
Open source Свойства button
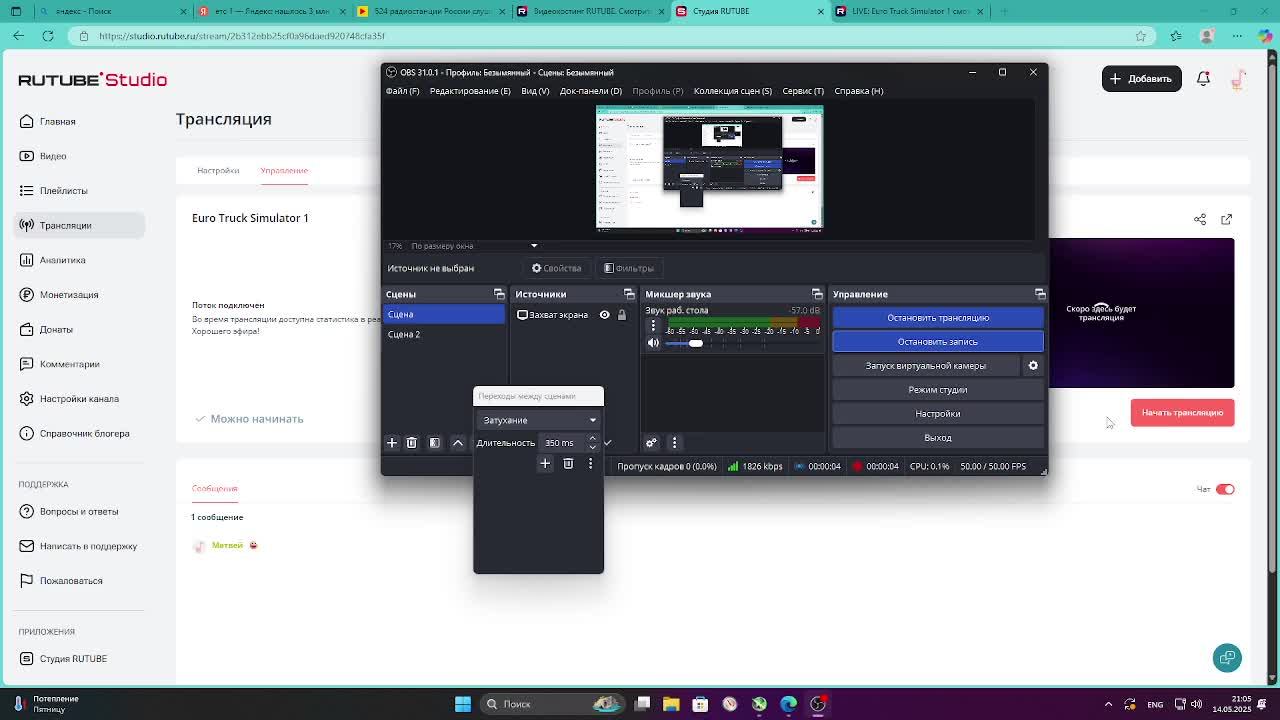tap(556, 268)
